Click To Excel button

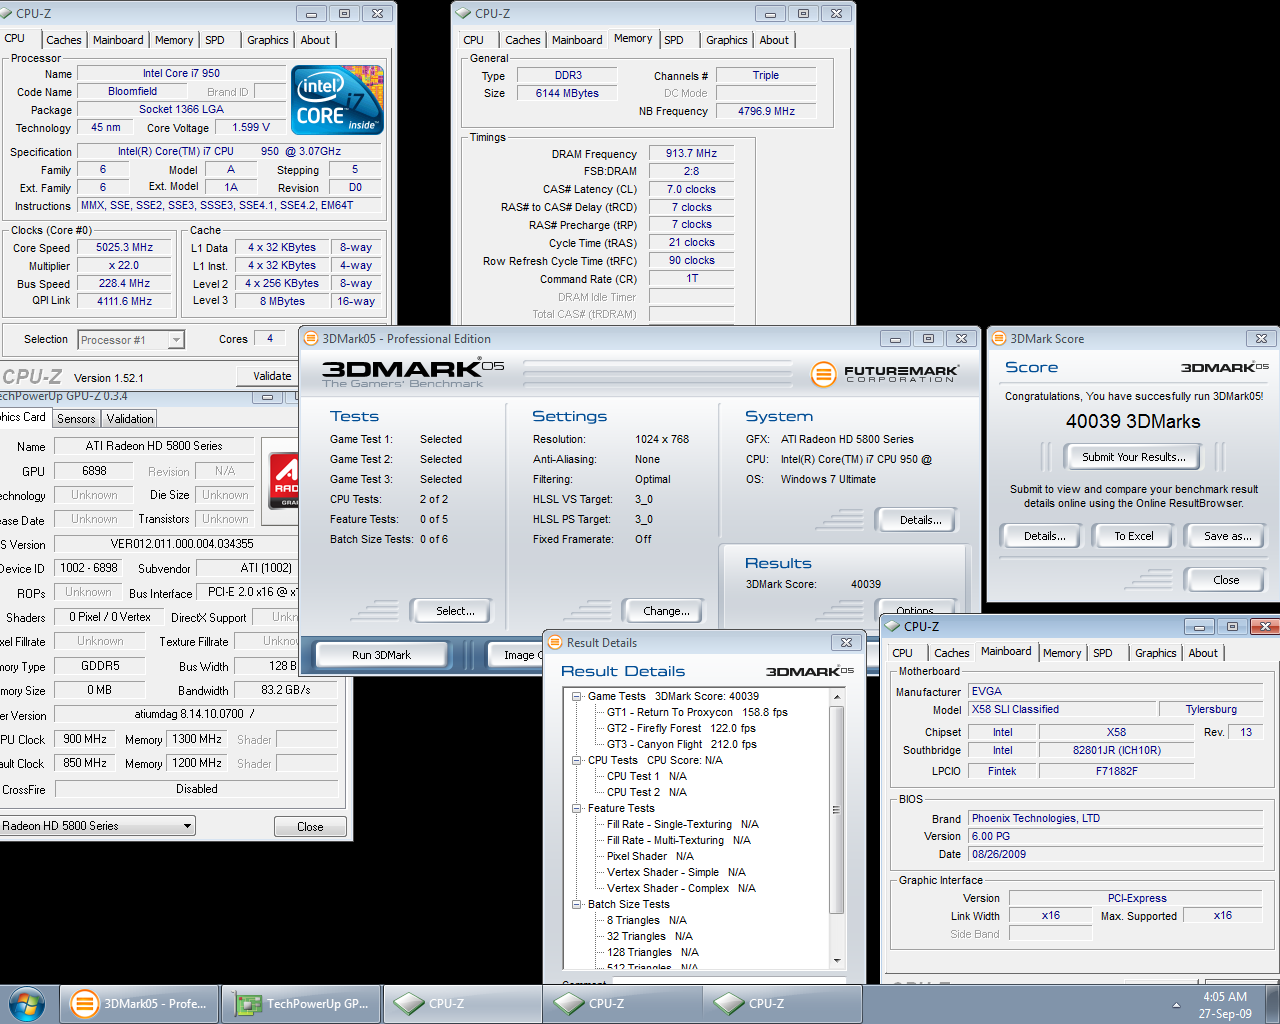click(1134, 536)
